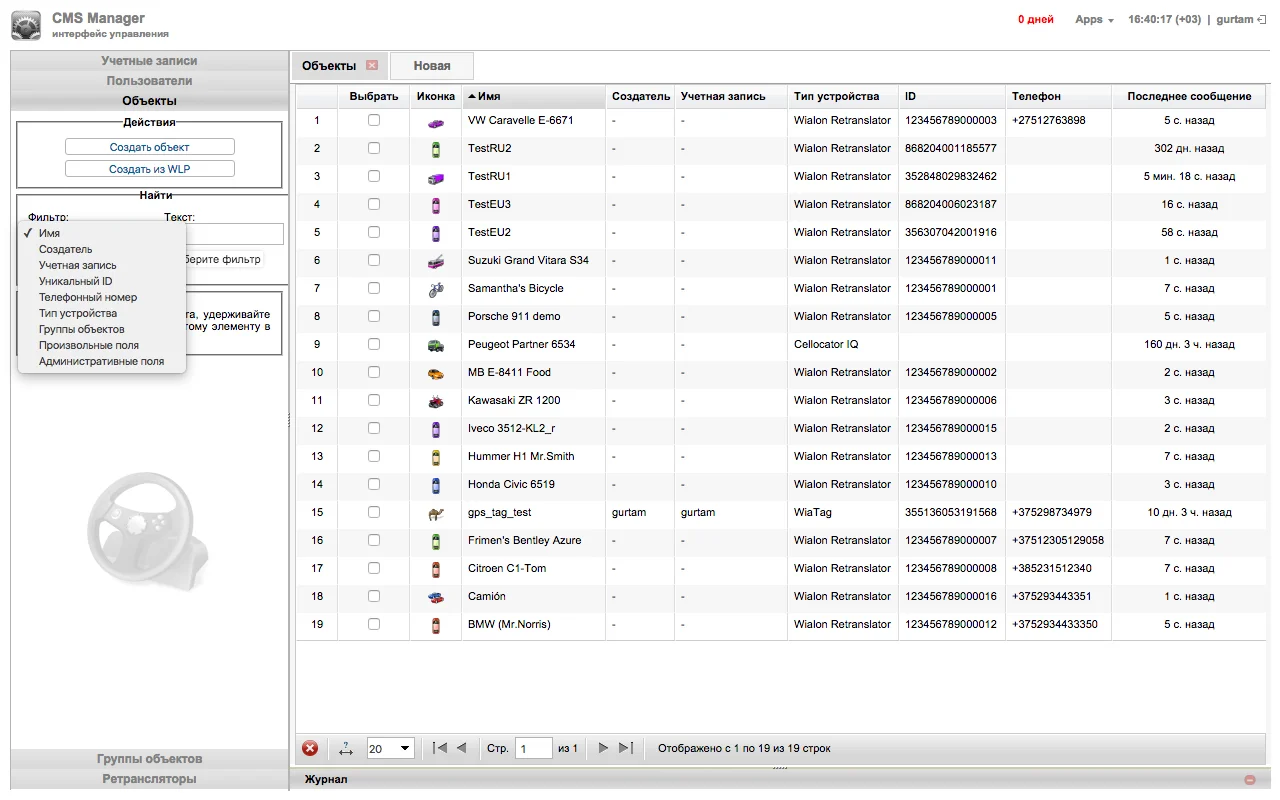Click the Создать объект button
The height and width of the screenshot is (800, 1280).
pos(150,147)
